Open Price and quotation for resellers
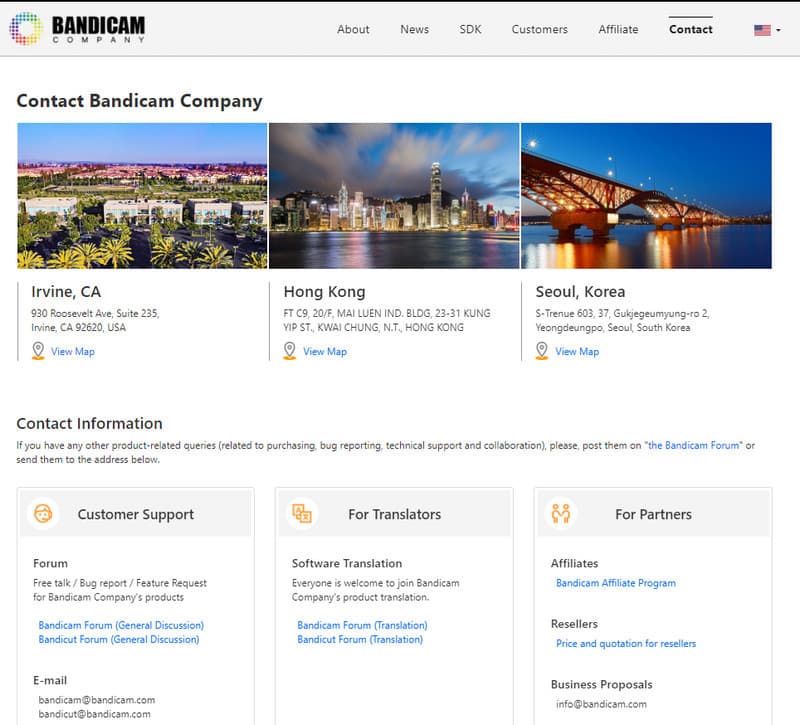The width and height of the screenshot is (800, 725). (626, 644)
